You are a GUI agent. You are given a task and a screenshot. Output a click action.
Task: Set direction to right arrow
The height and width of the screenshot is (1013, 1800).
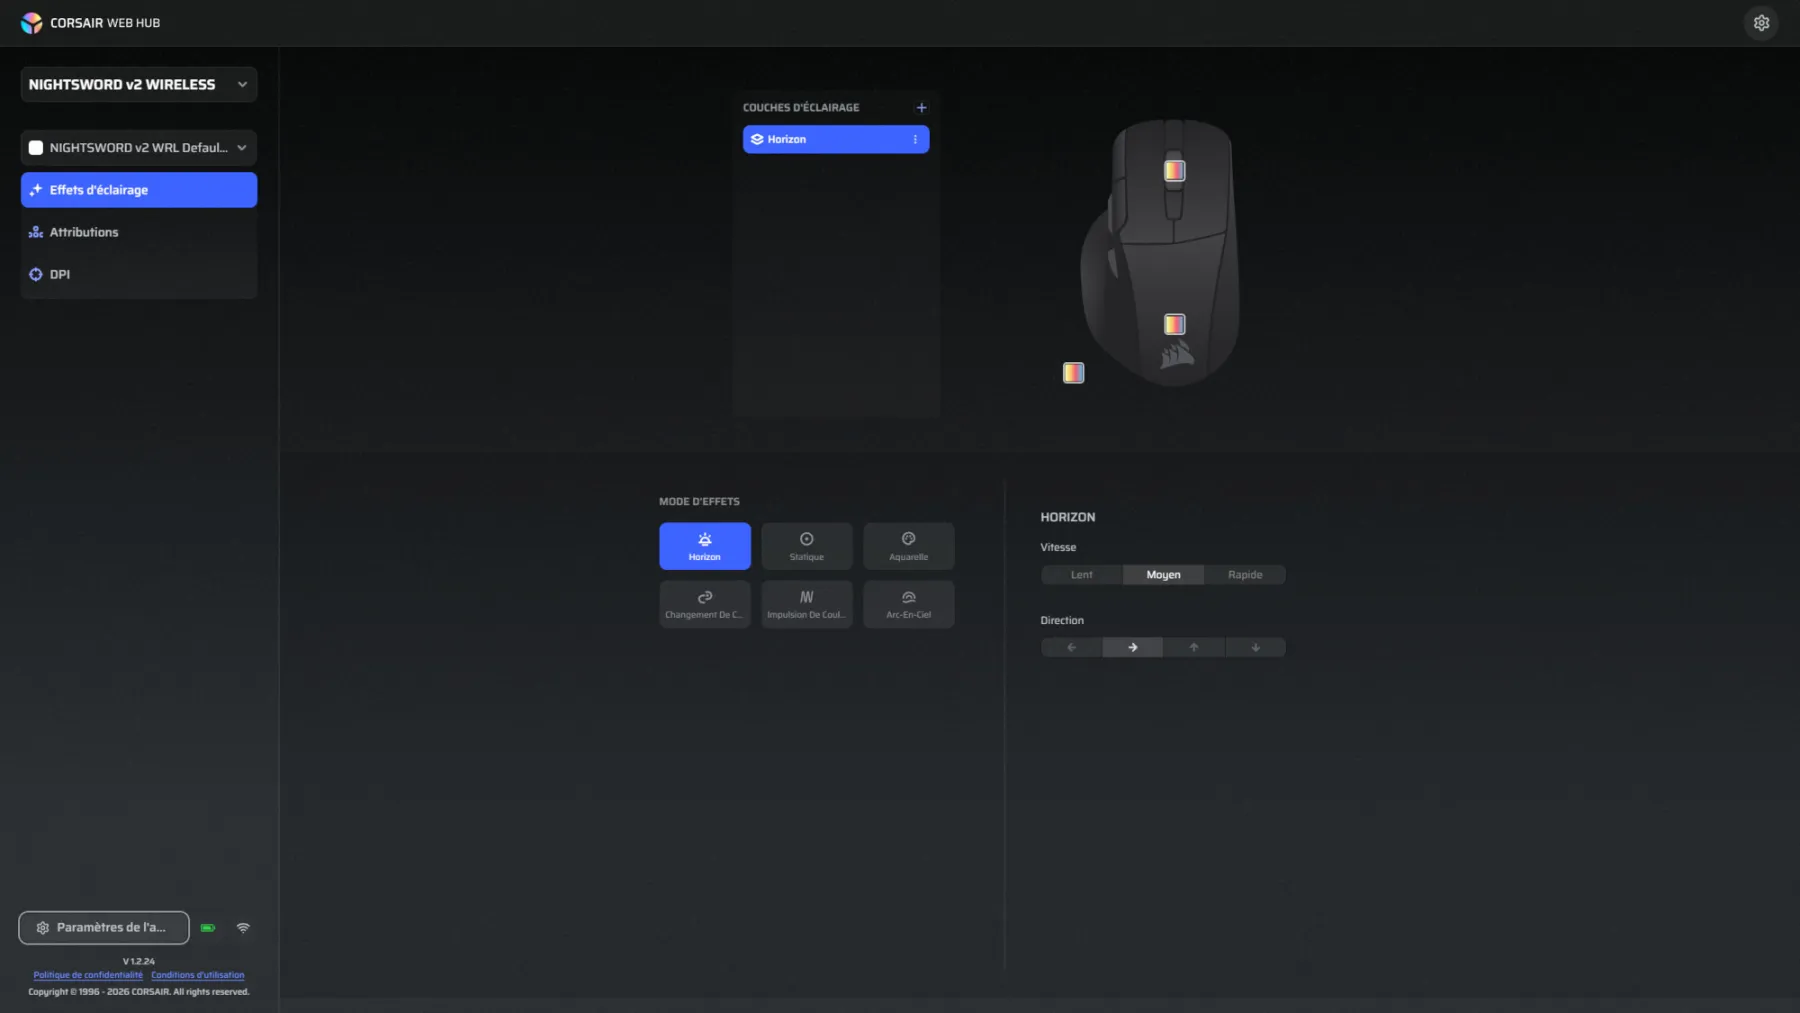[1133, 648]
